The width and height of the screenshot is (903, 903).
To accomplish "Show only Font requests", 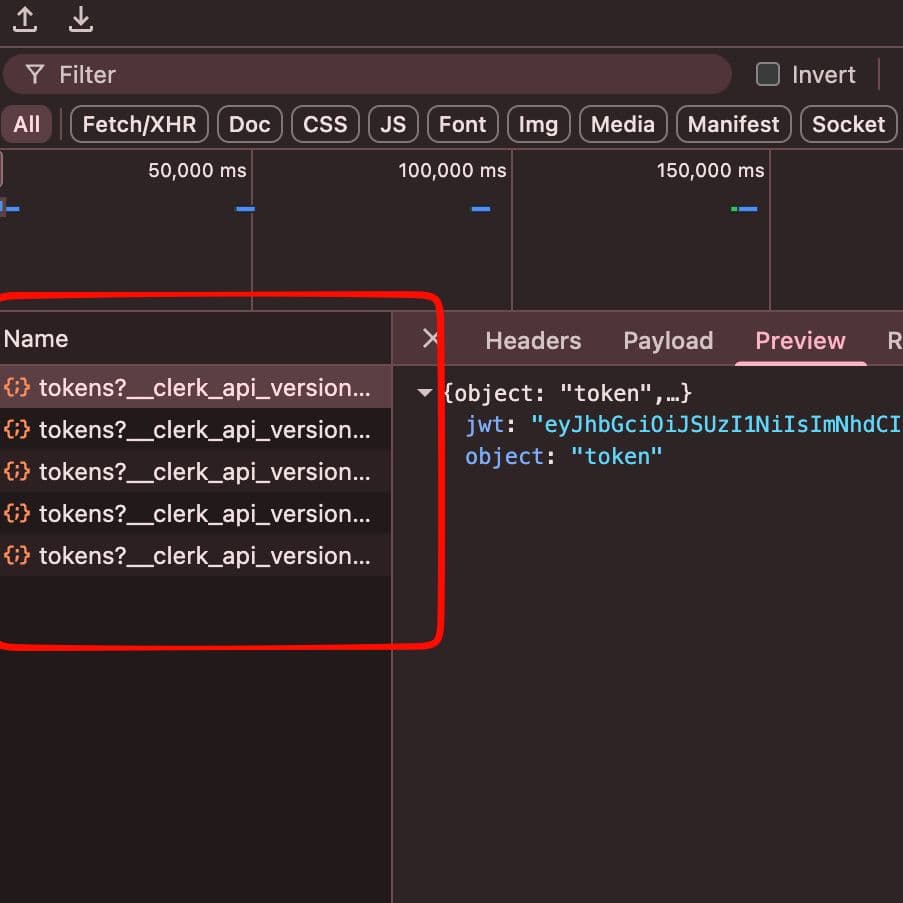I will click(x=462, y=124).
